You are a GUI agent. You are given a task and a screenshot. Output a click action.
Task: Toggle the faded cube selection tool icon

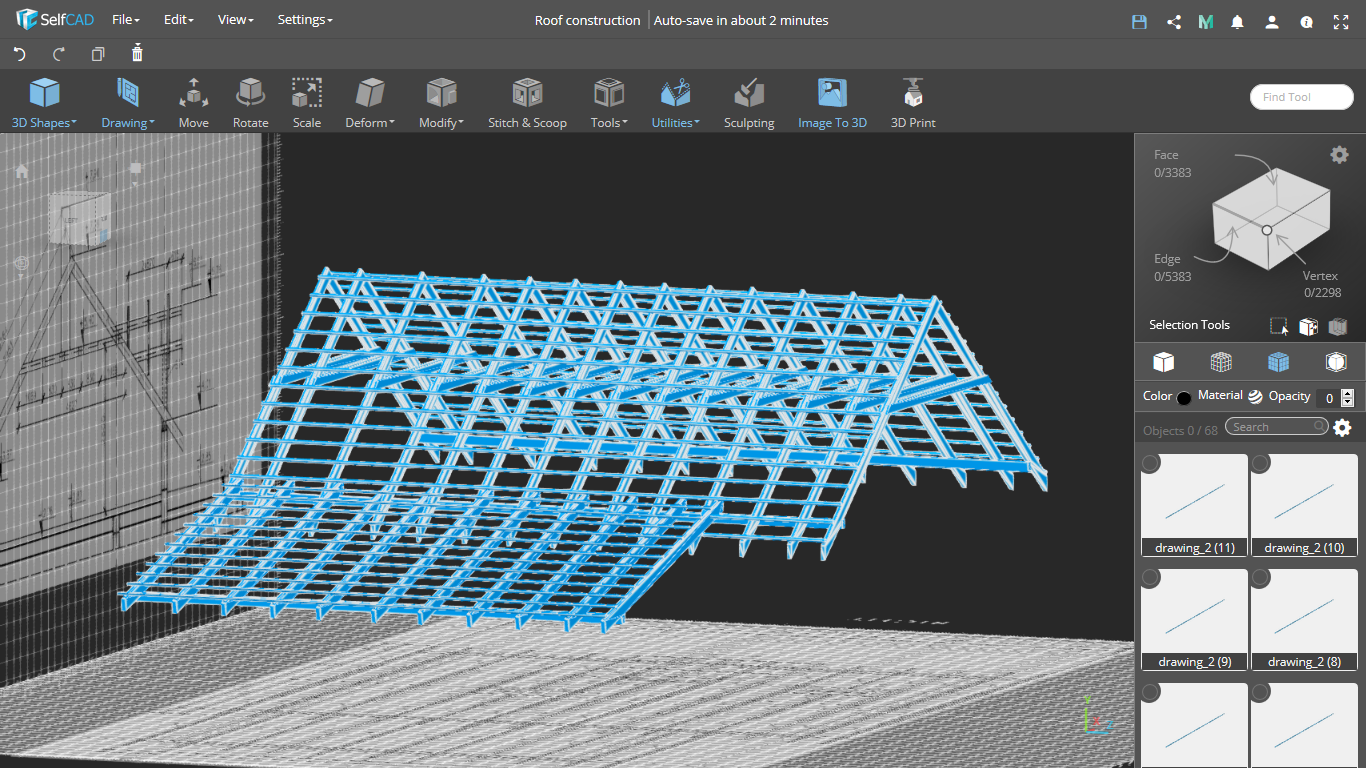pos(1338,326)
